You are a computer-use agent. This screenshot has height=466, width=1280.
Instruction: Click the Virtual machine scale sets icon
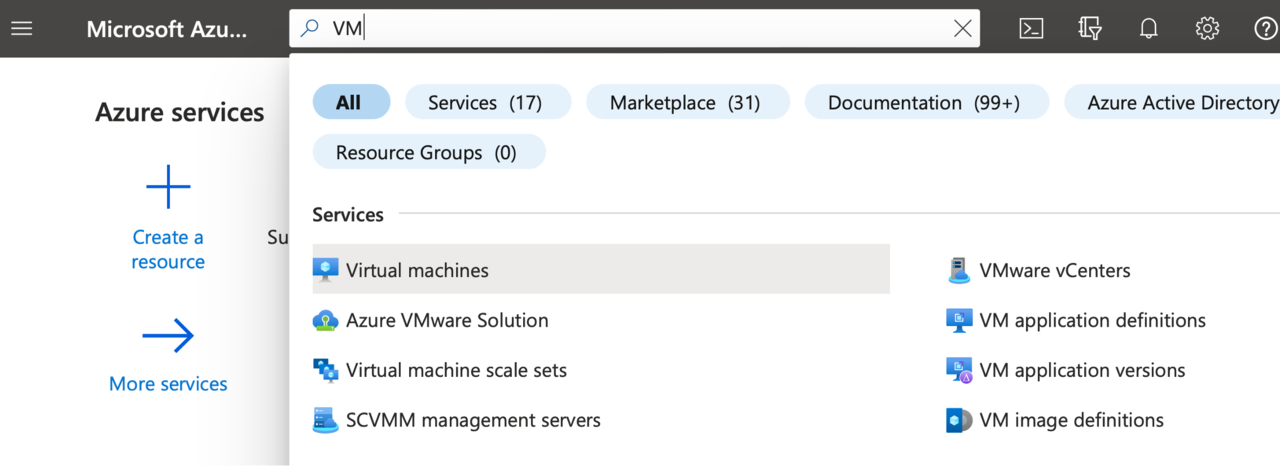[326, 370]
